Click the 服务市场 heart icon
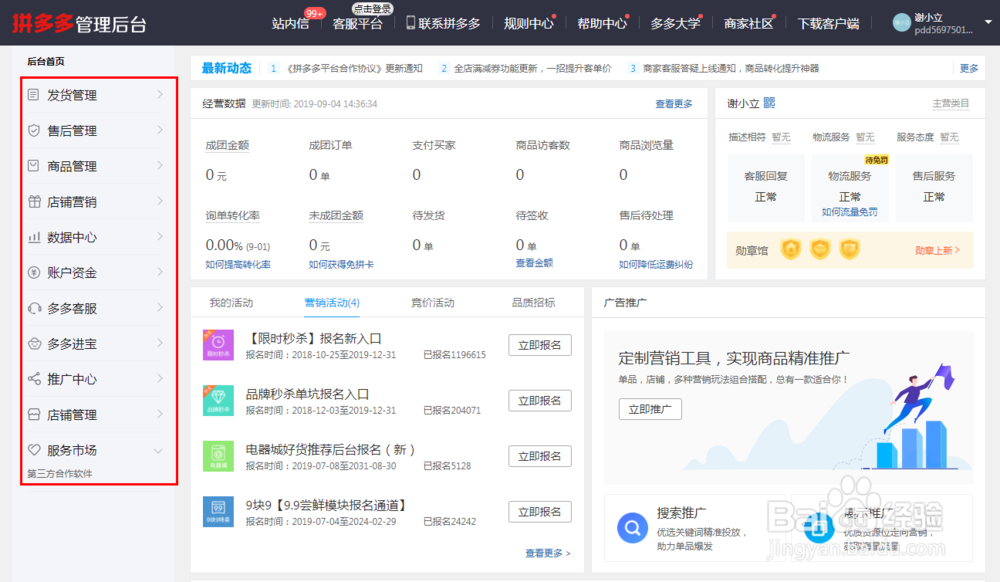This screenshot has height=582, width=1000. [x=34, y=450]
